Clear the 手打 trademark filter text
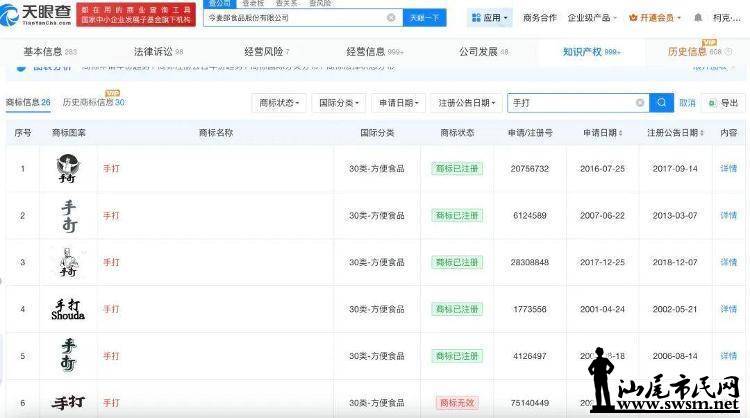Image resolution: width=750 pixels, height=418 pixels. (x=640, y=103)
